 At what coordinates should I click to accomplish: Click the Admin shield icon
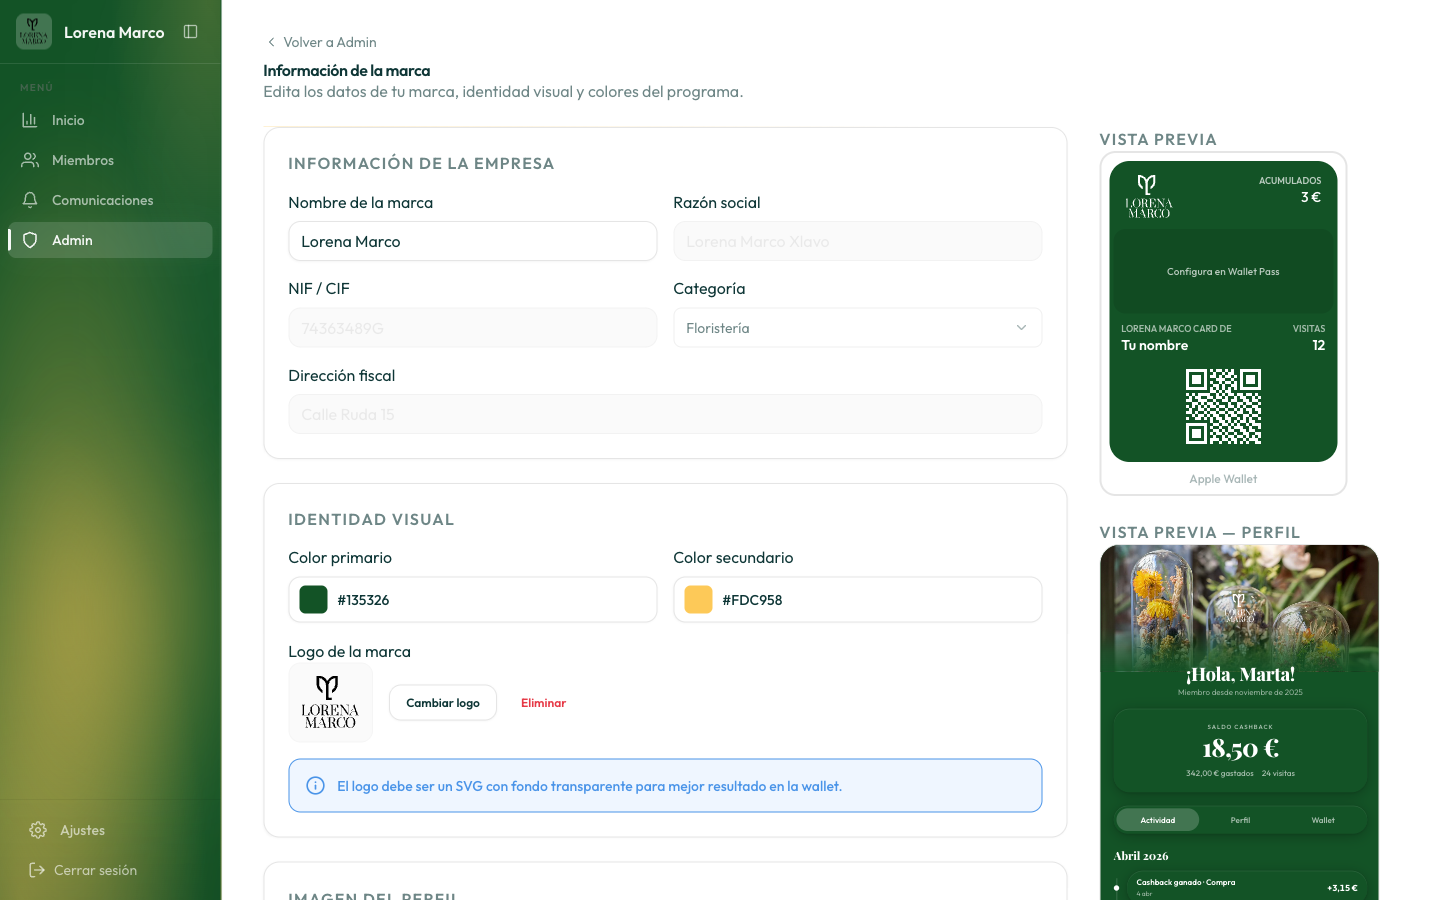coord(30,240)
